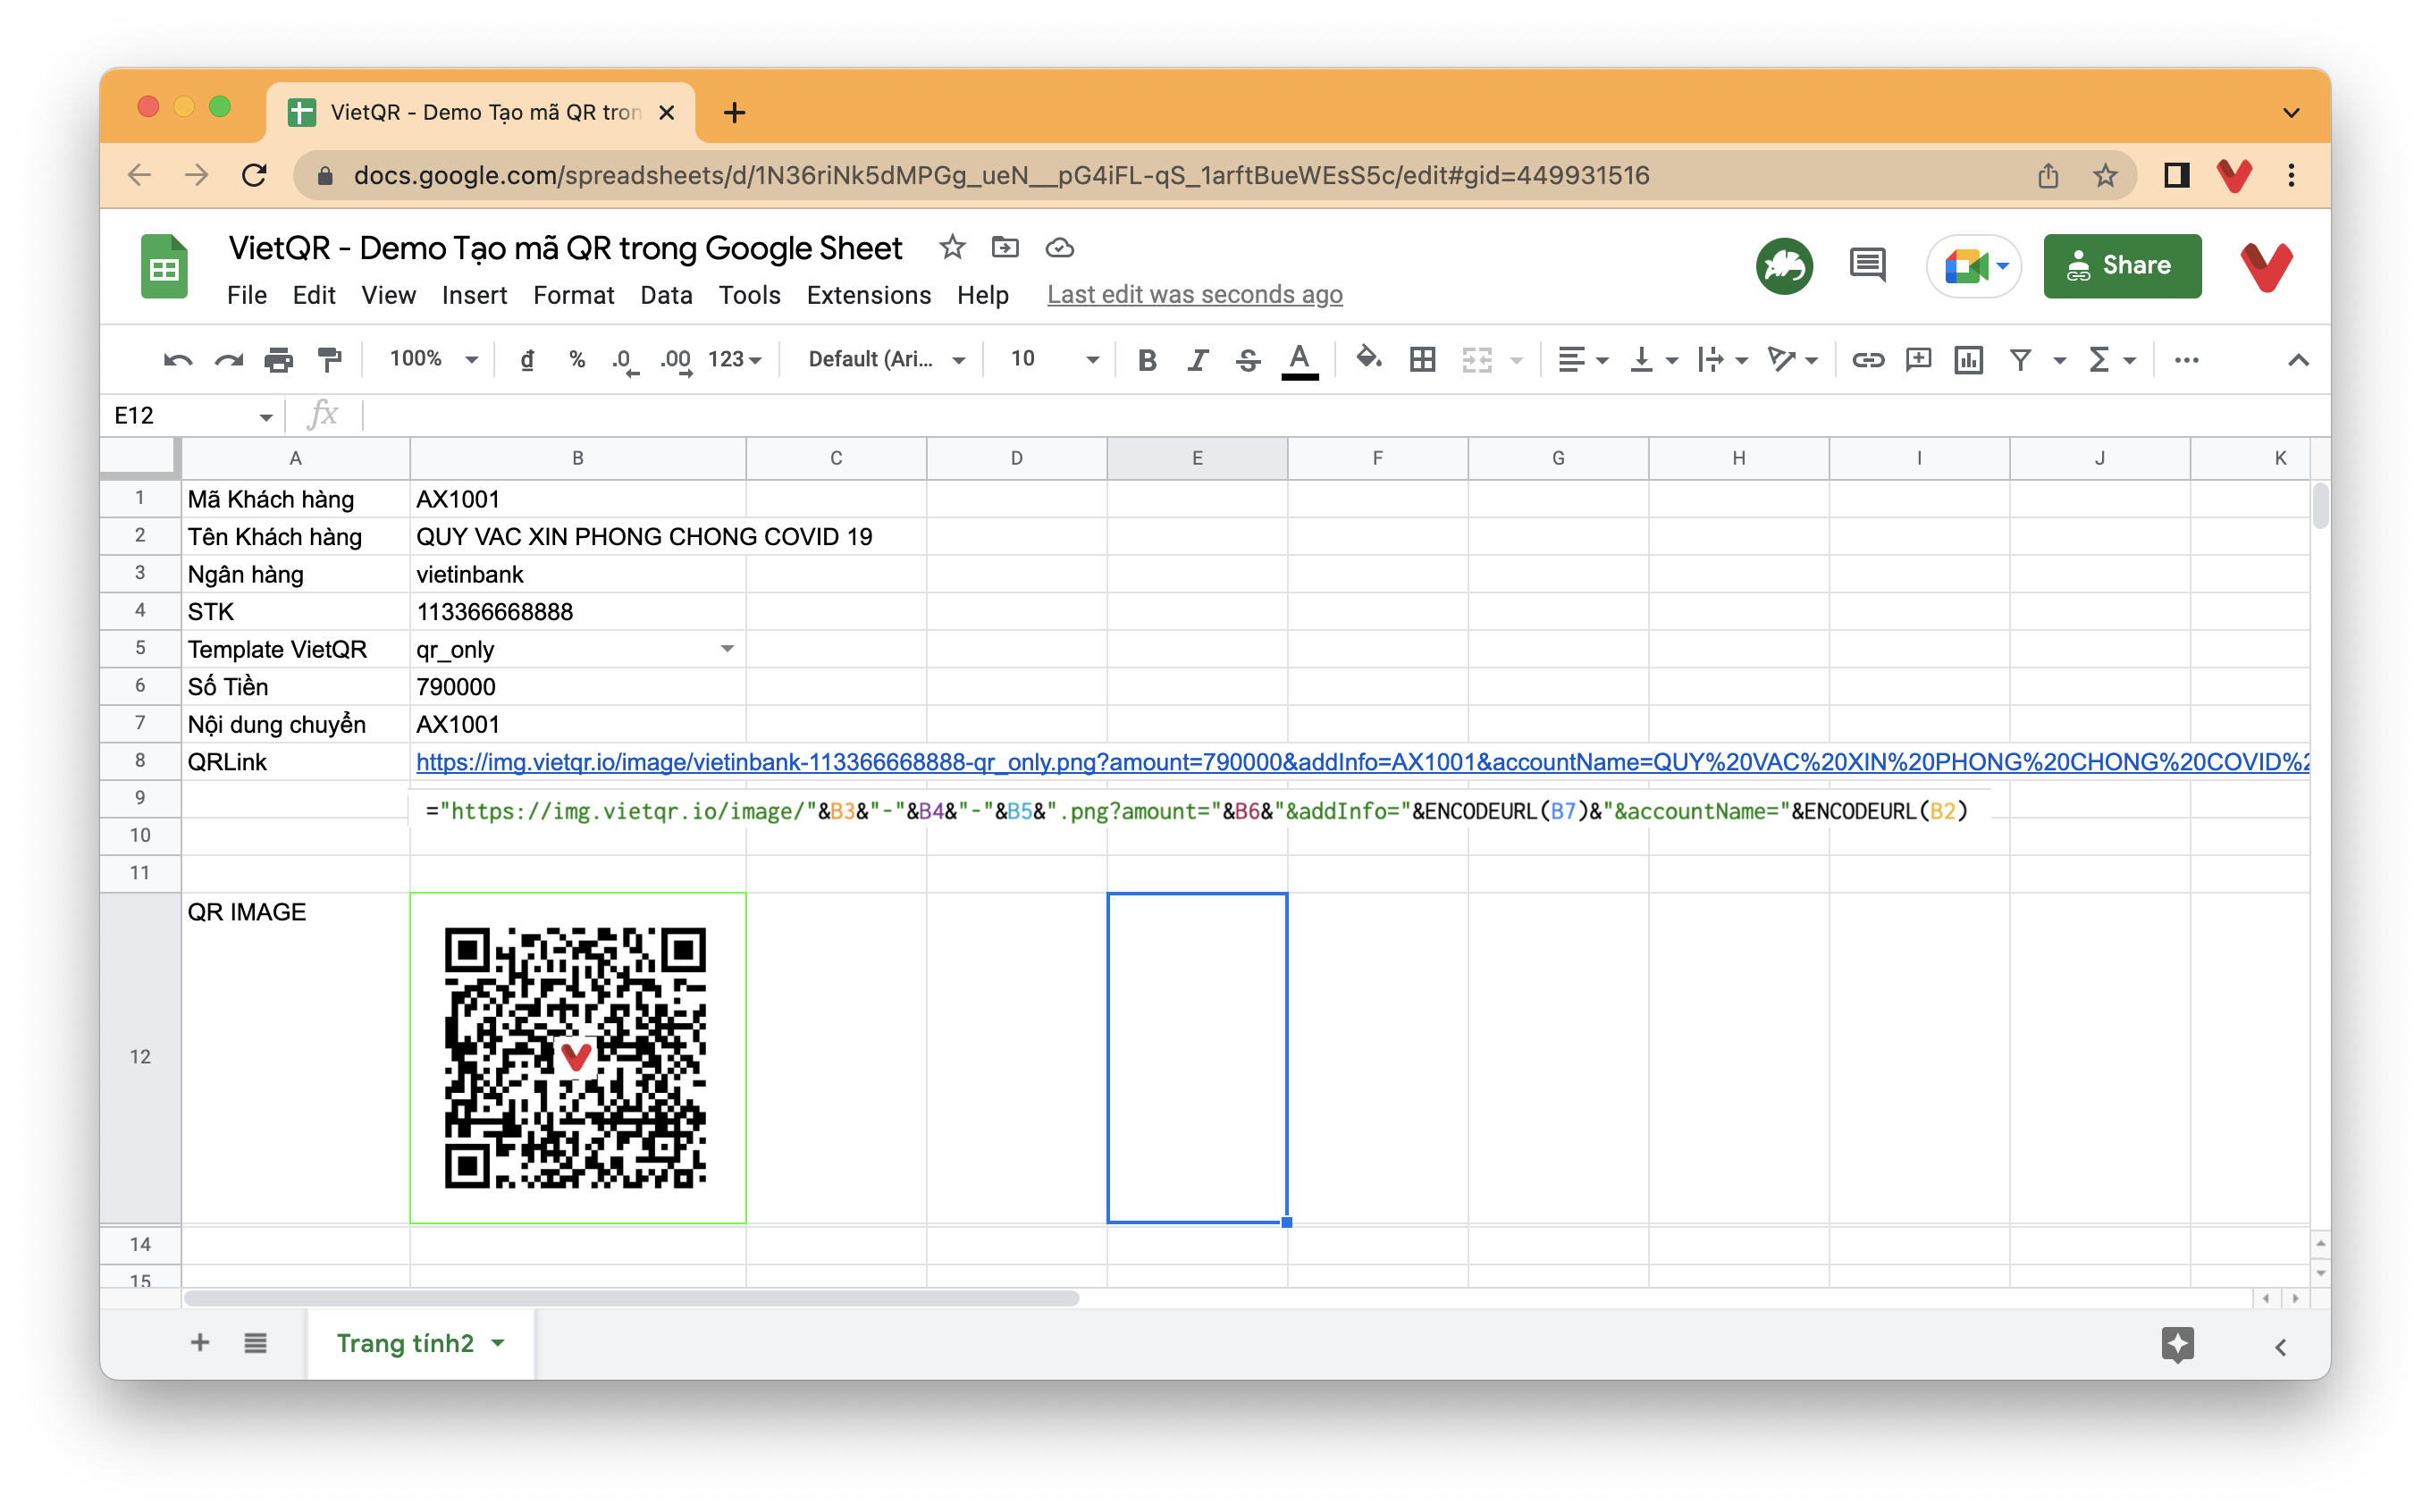Insert a chart from toolbar
This screenshot has height=1512, width=2431.
point(1968,359)
